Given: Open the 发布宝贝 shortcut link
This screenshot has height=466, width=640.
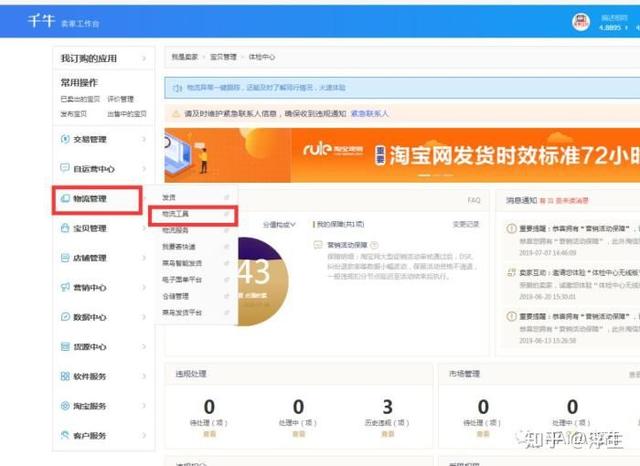Looking at the screenshot, I should tap(74, 114).
